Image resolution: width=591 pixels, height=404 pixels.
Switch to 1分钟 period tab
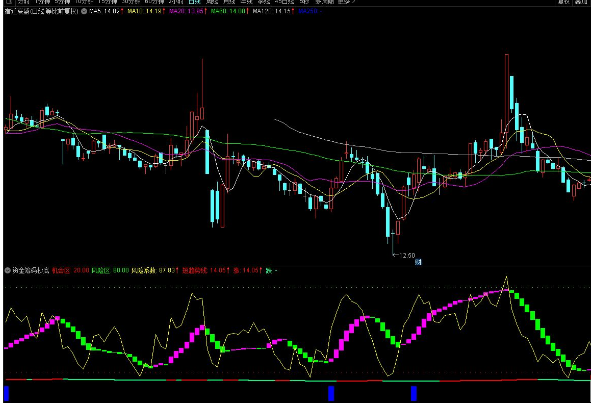coord(42,2)
